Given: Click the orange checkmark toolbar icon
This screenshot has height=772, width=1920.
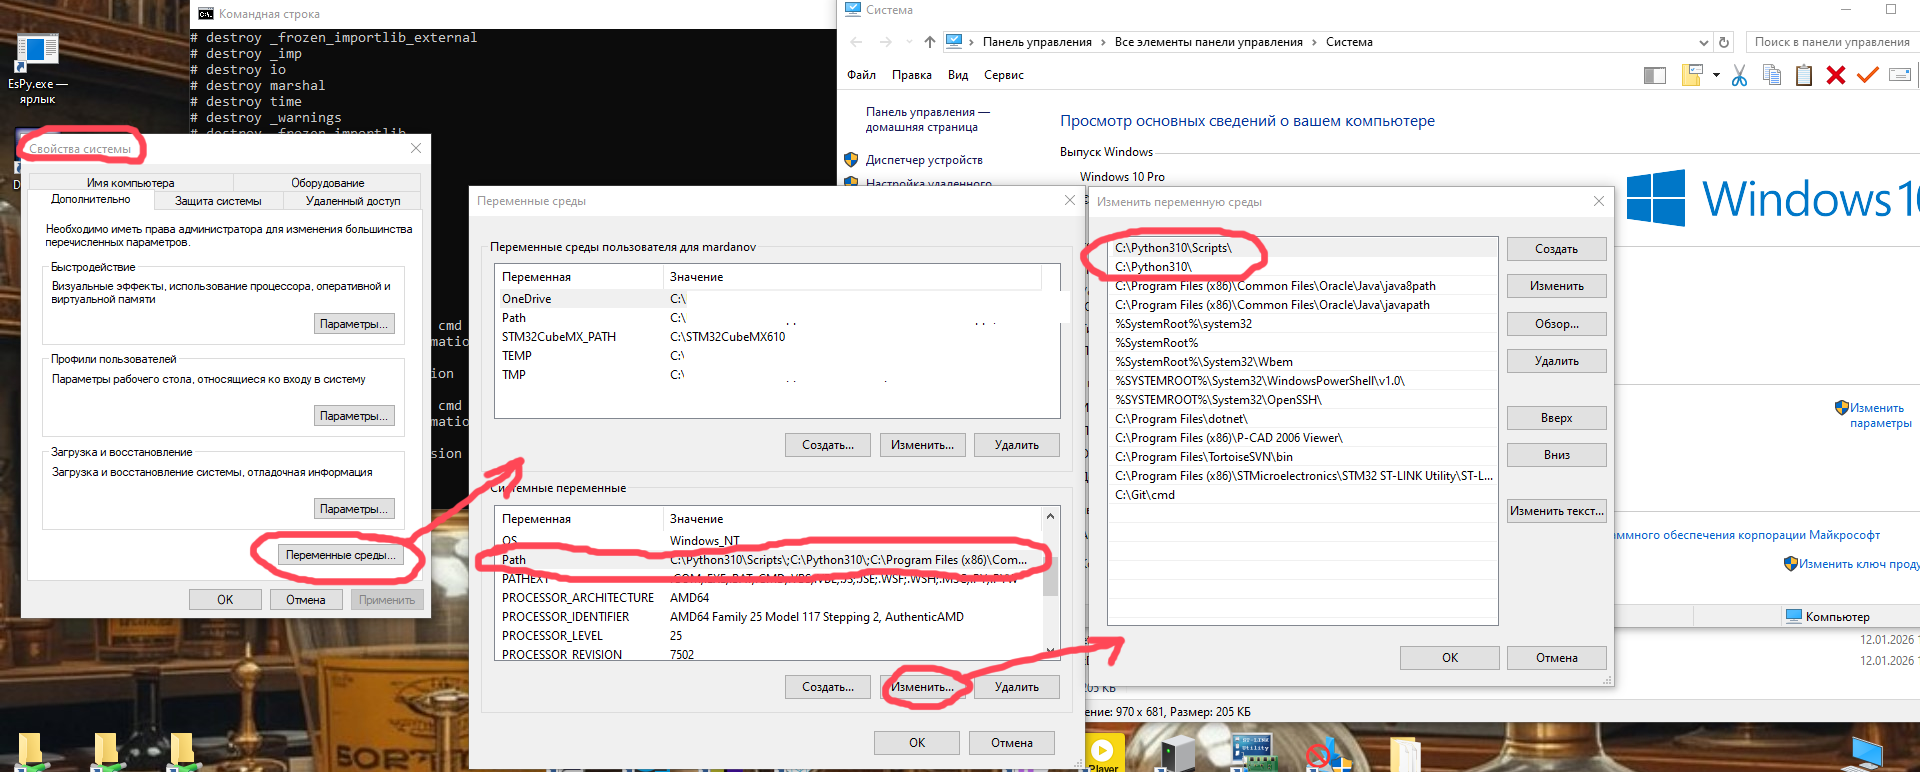Looking at the screenshot, I should coord(1867,76).
